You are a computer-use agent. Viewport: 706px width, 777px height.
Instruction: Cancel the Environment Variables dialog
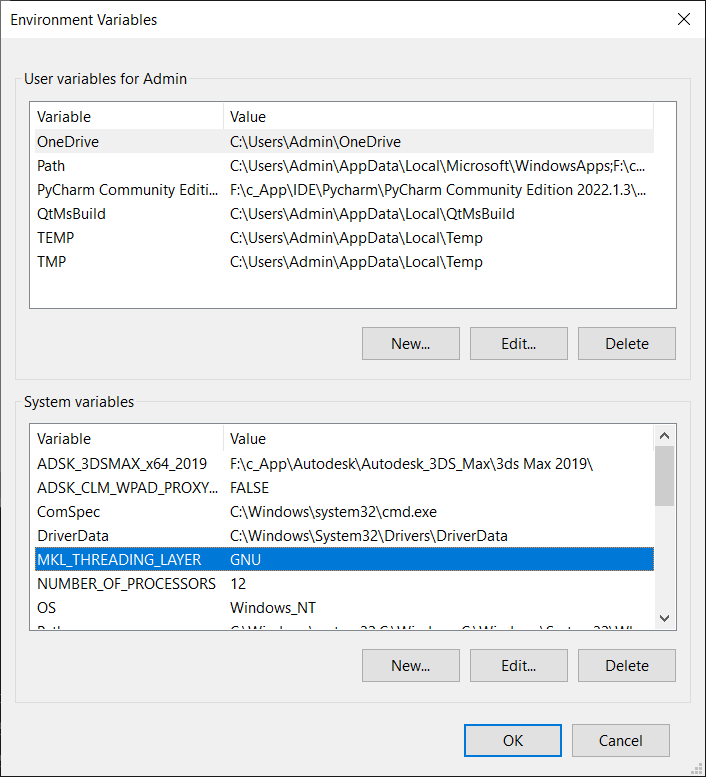click(620, 740)
